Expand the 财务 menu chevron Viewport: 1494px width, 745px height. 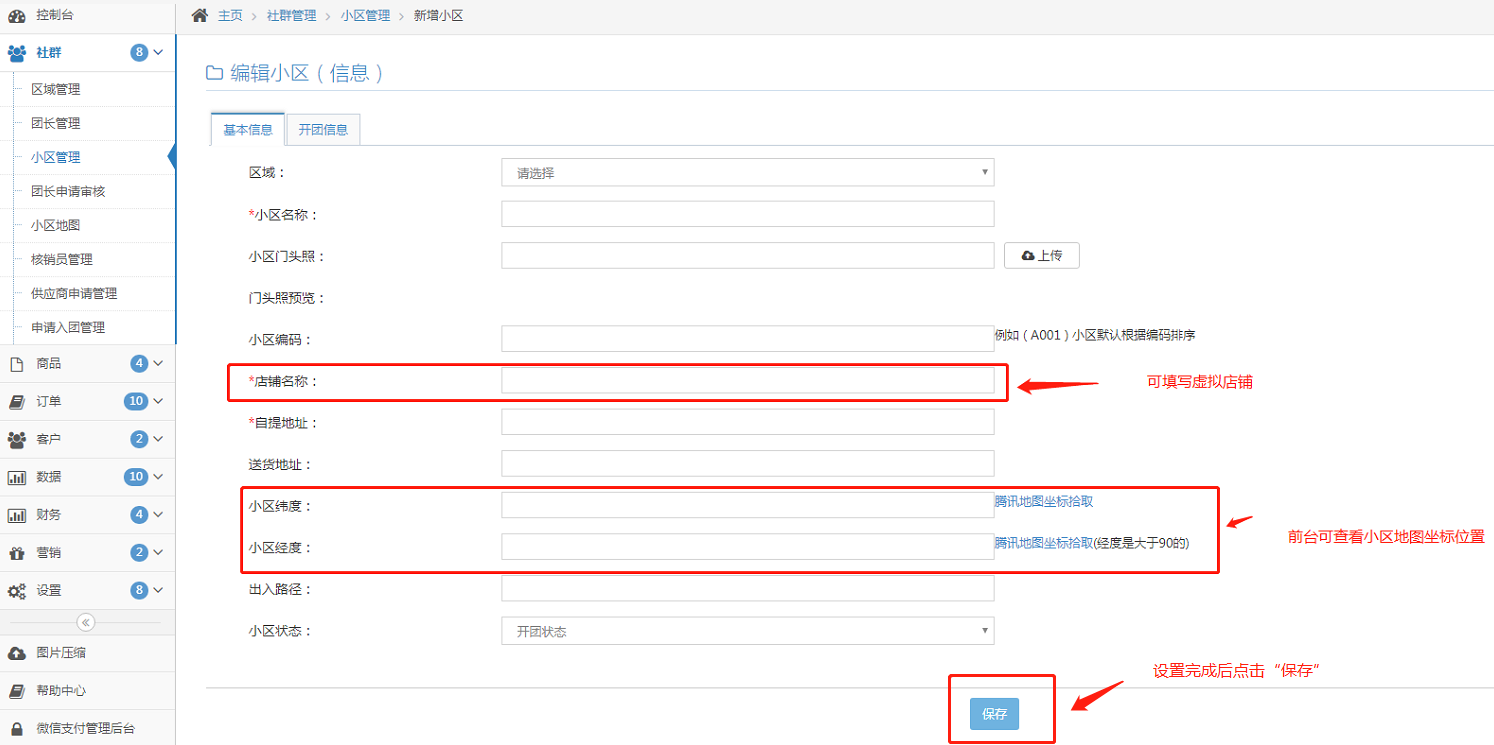click(158, 515)
